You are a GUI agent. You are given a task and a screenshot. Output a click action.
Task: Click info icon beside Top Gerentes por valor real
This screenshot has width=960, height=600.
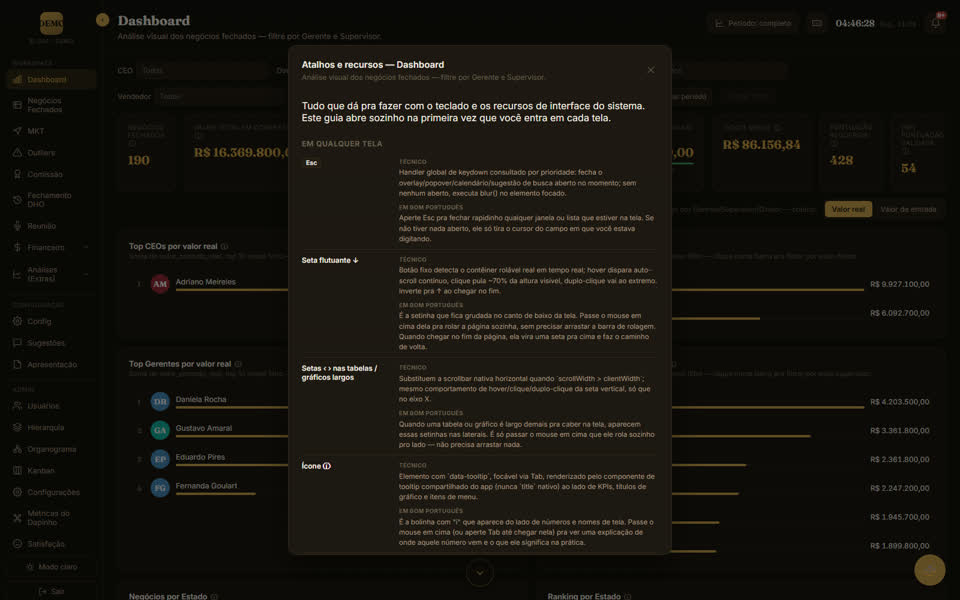(238, 364)
